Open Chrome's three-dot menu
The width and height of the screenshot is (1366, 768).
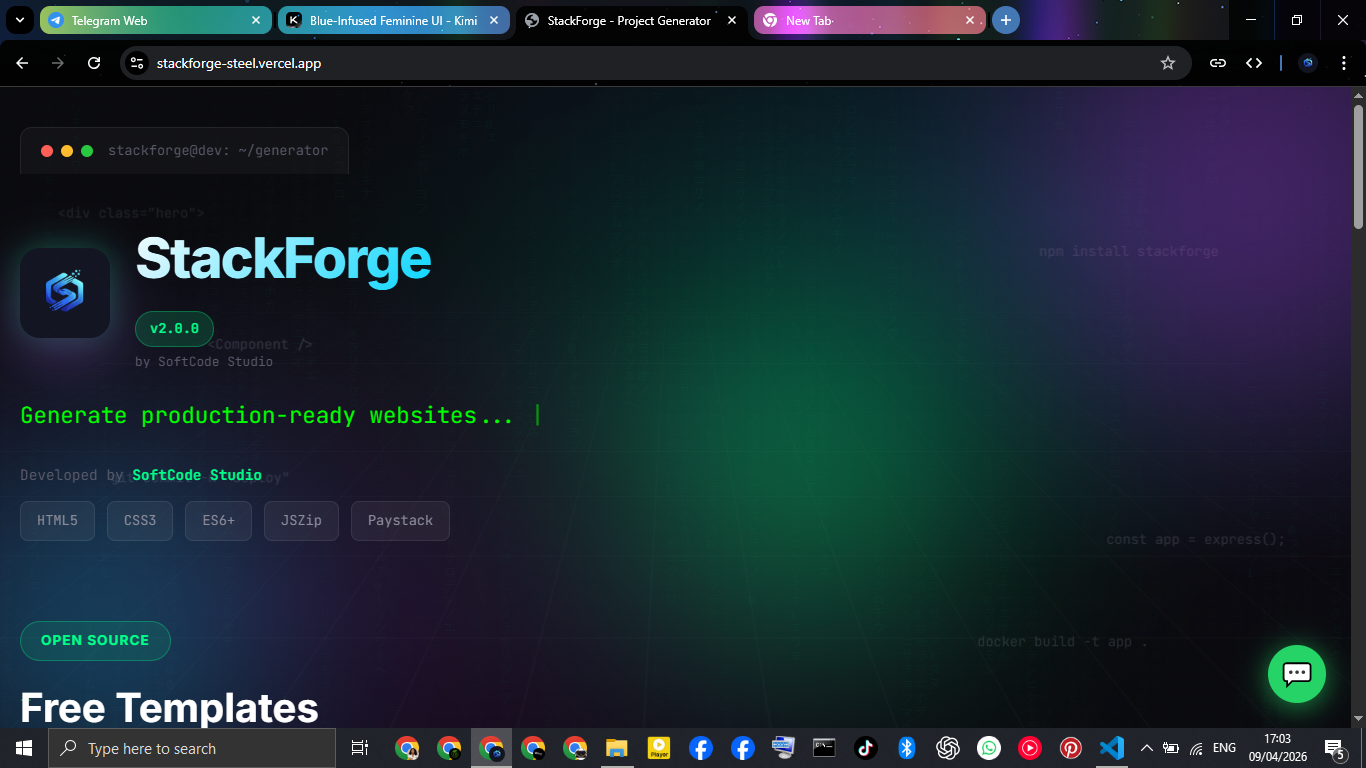click(1345, 62)
